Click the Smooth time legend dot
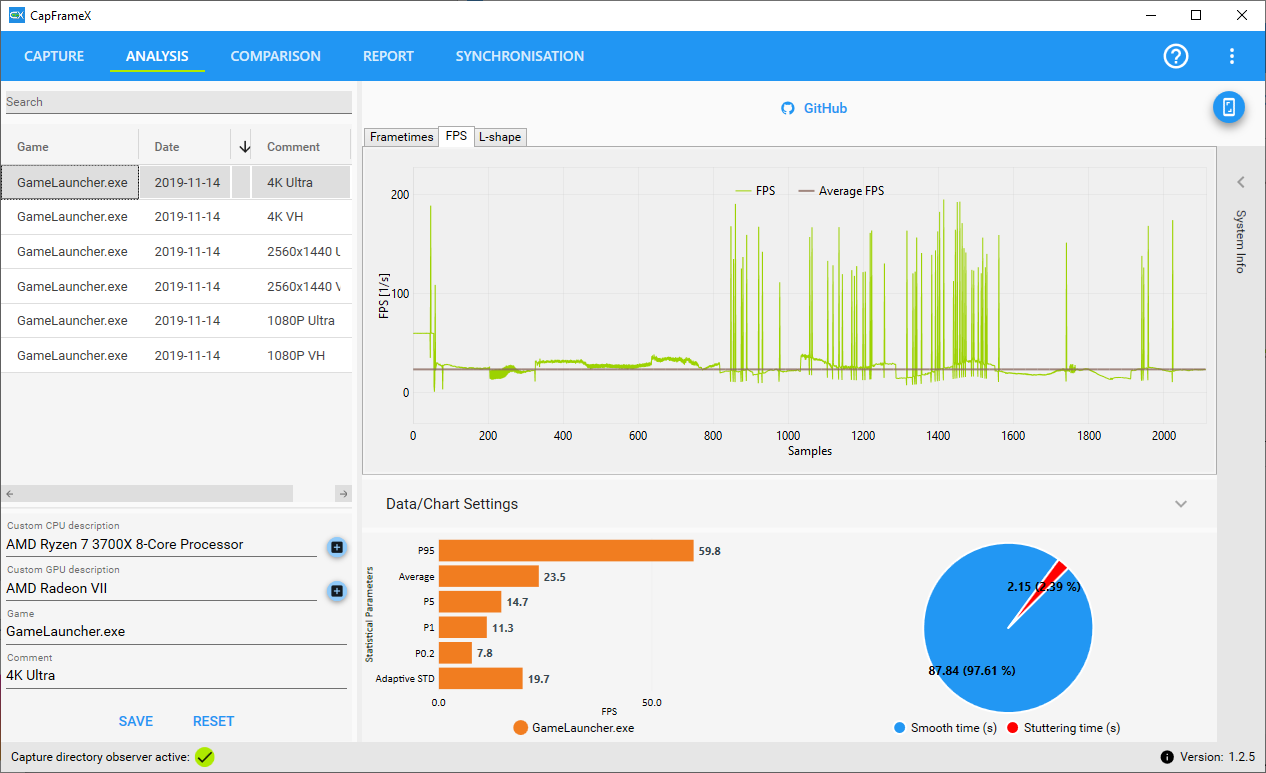1266x773 pixels. click(900, 728)
